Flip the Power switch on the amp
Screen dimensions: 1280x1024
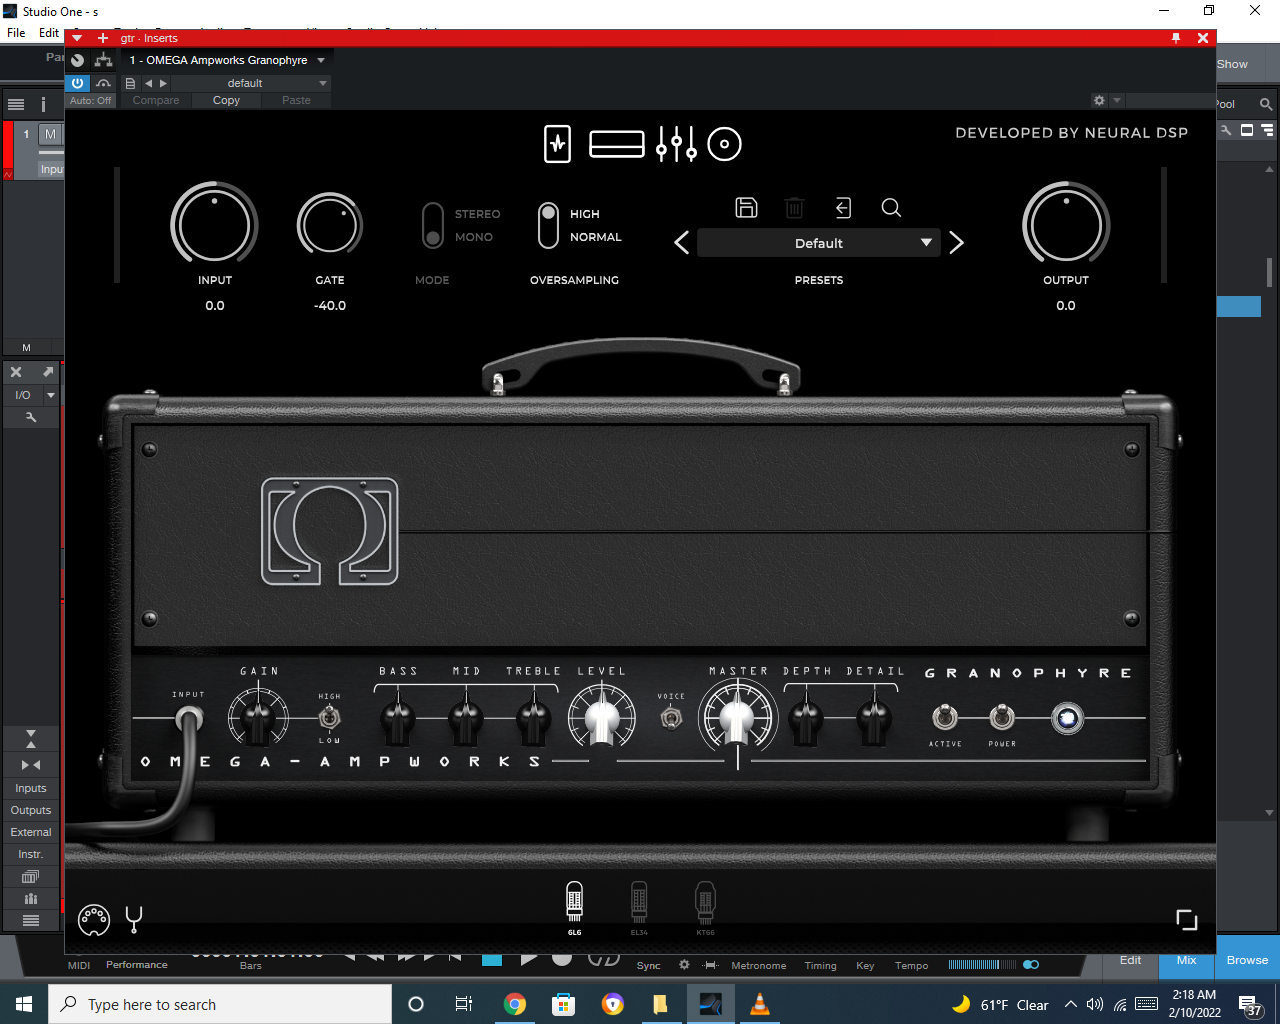[1002, 717]
